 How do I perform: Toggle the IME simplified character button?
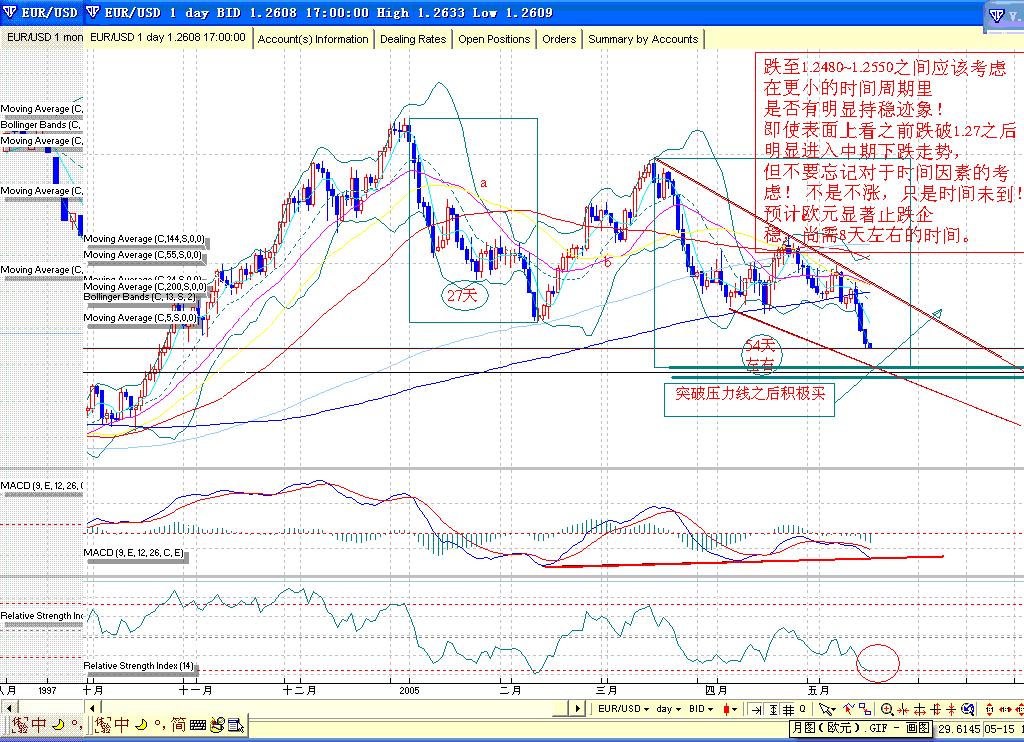click(x=178, y=725)
